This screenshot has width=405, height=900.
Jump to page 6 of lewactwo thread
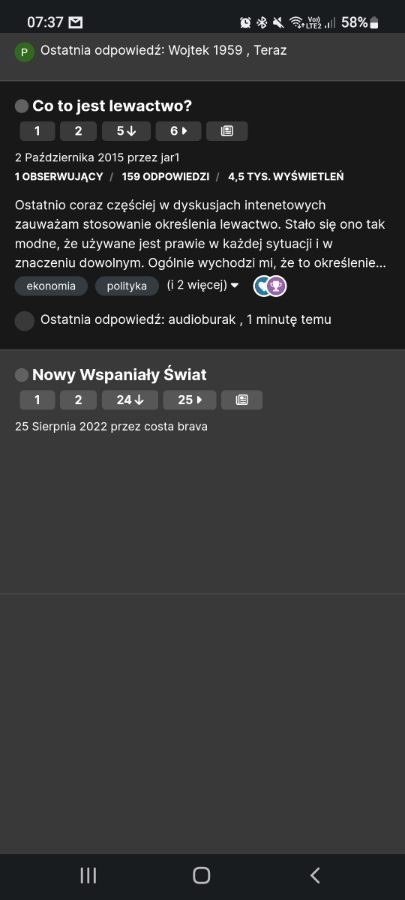[178, 131]
